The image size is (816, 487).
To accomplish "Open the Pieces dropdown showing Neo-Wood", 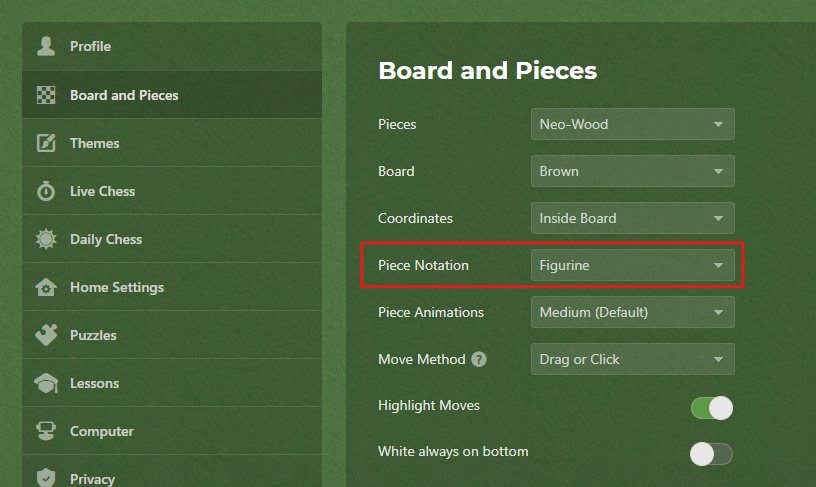I will pyautogui.click(x=632, y=124).
